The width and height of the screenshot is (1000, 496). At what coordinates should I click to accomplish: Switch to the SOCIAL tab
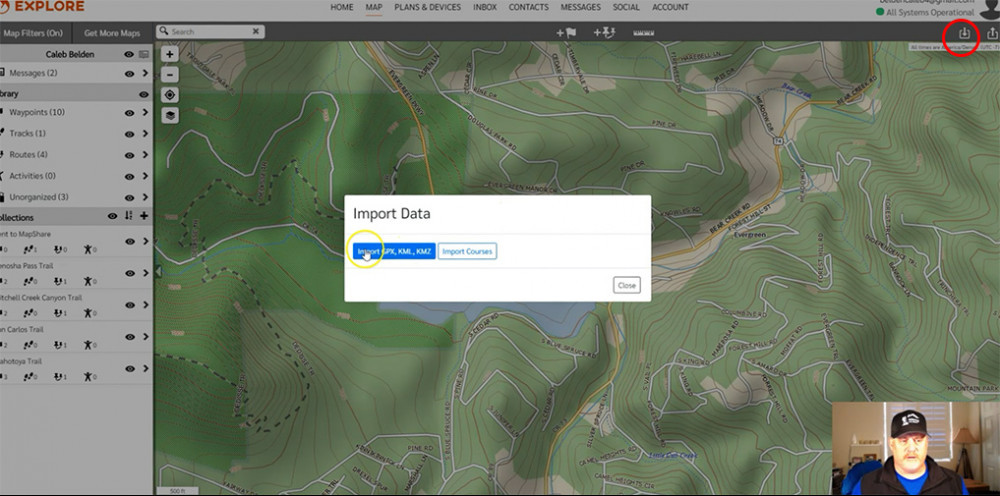626,8
